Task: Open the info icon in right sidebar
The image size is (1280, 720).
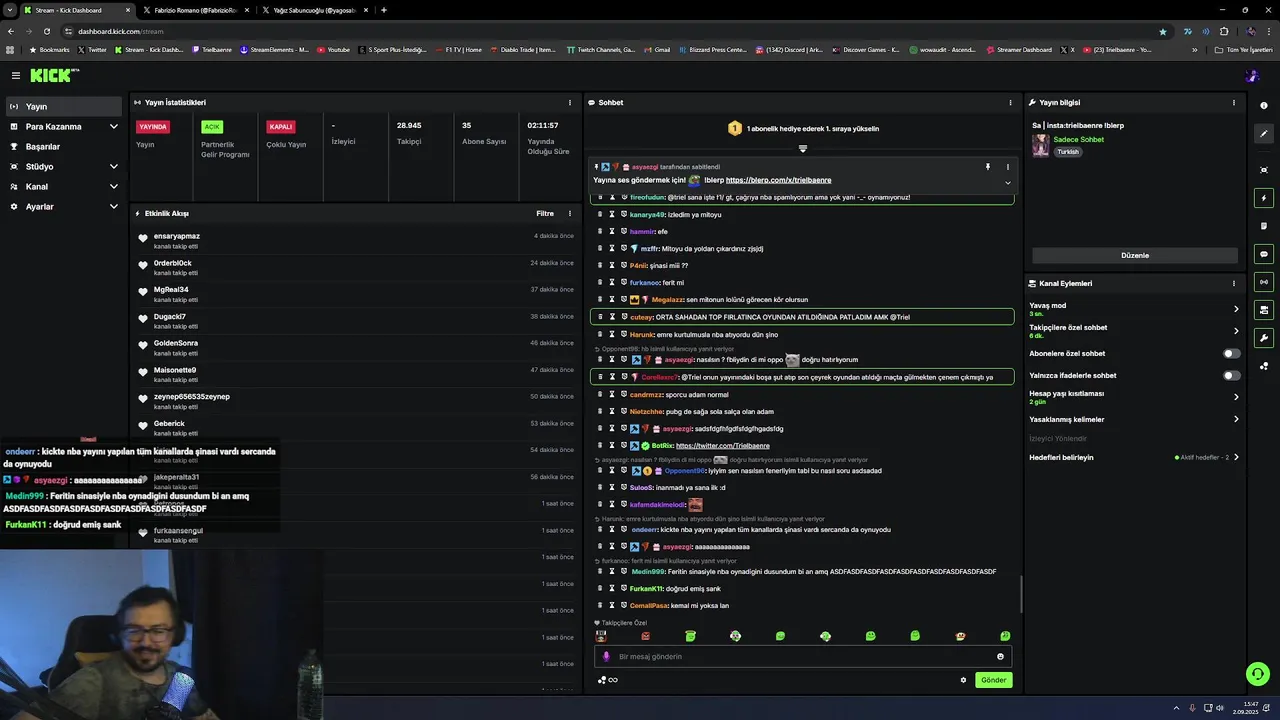Action: tap(1264, 105)
